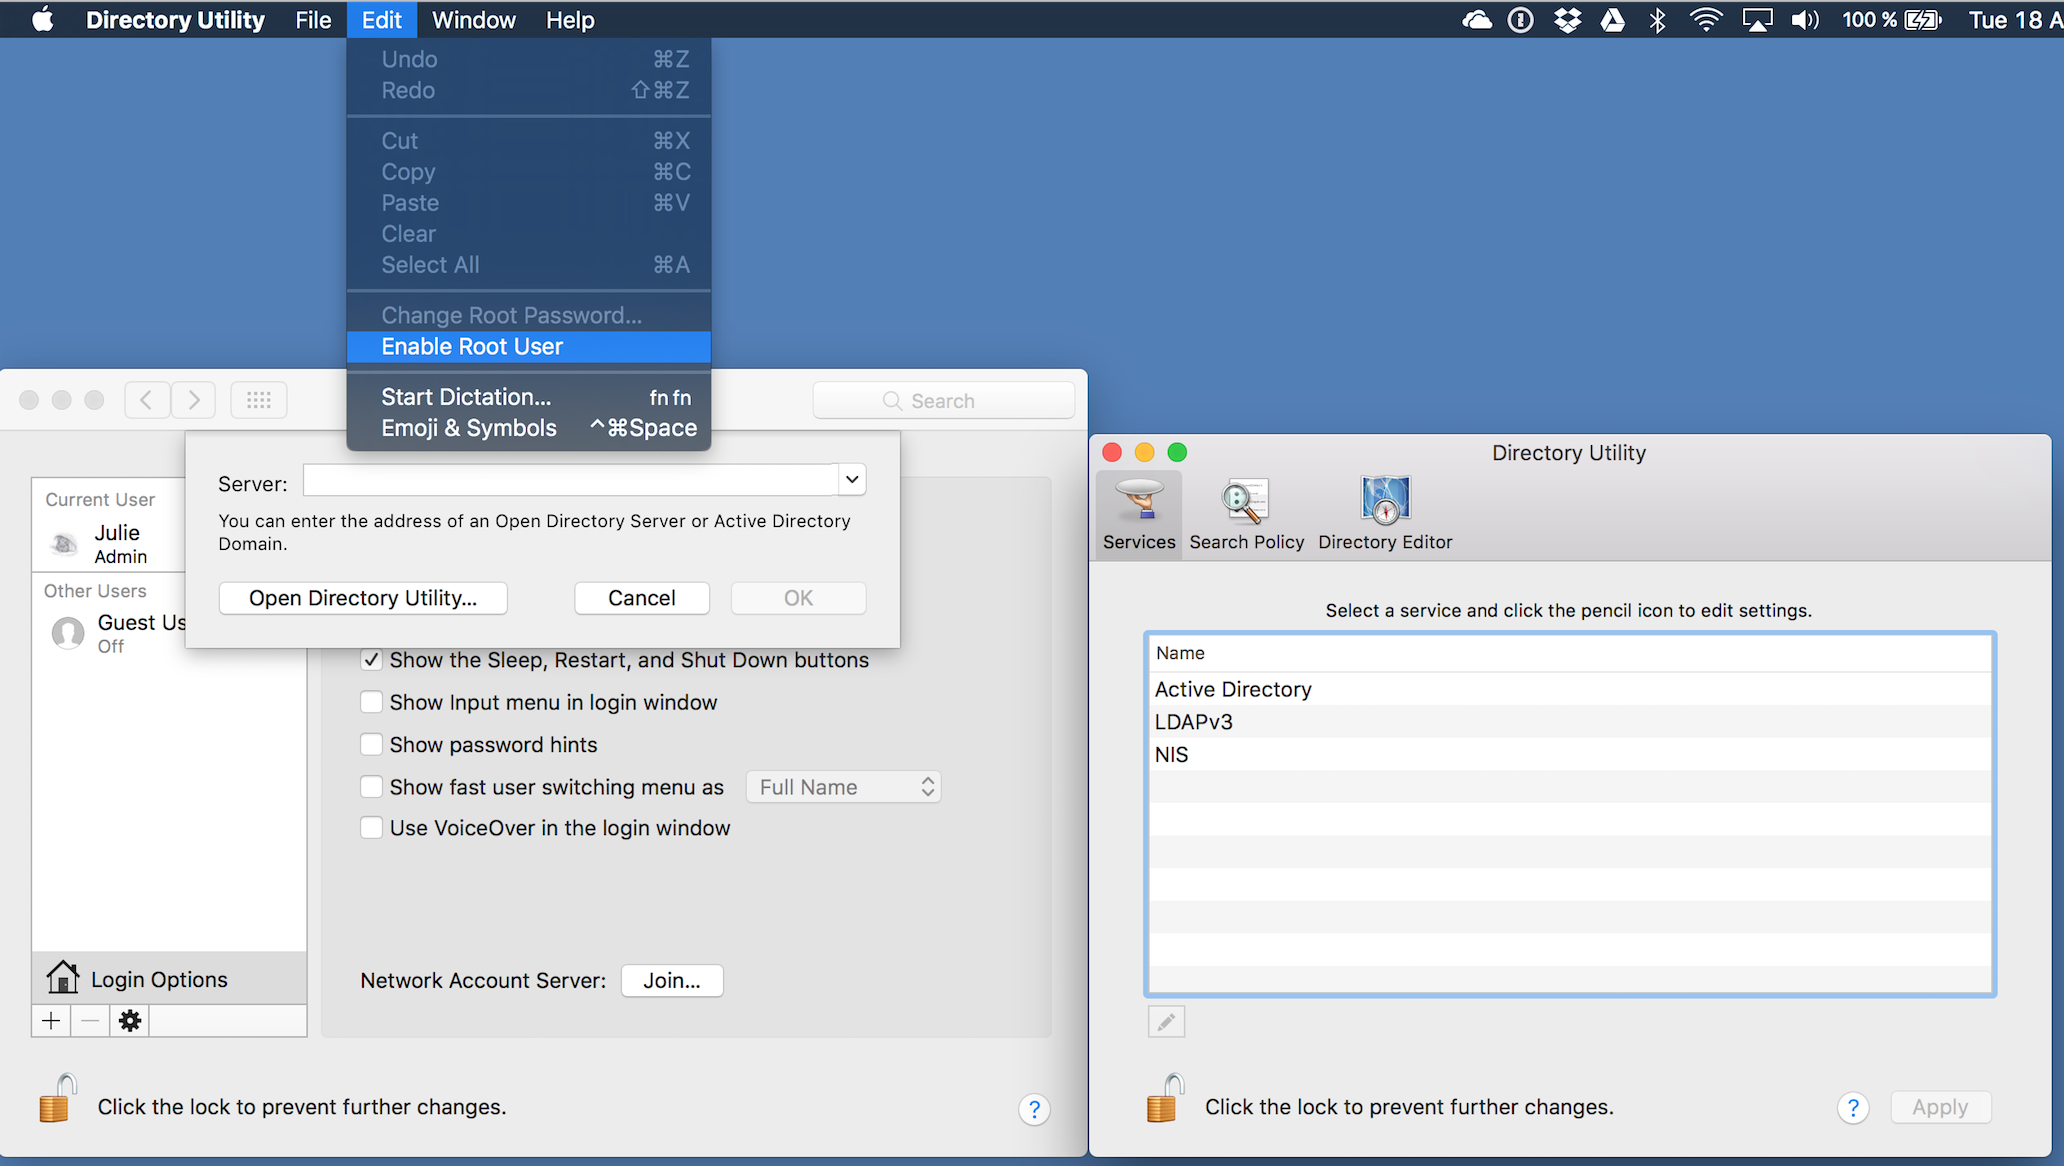This screenshot has width=2064, height=1166.
Task: Click the Edit menu title
Action: tap(382, 20)
